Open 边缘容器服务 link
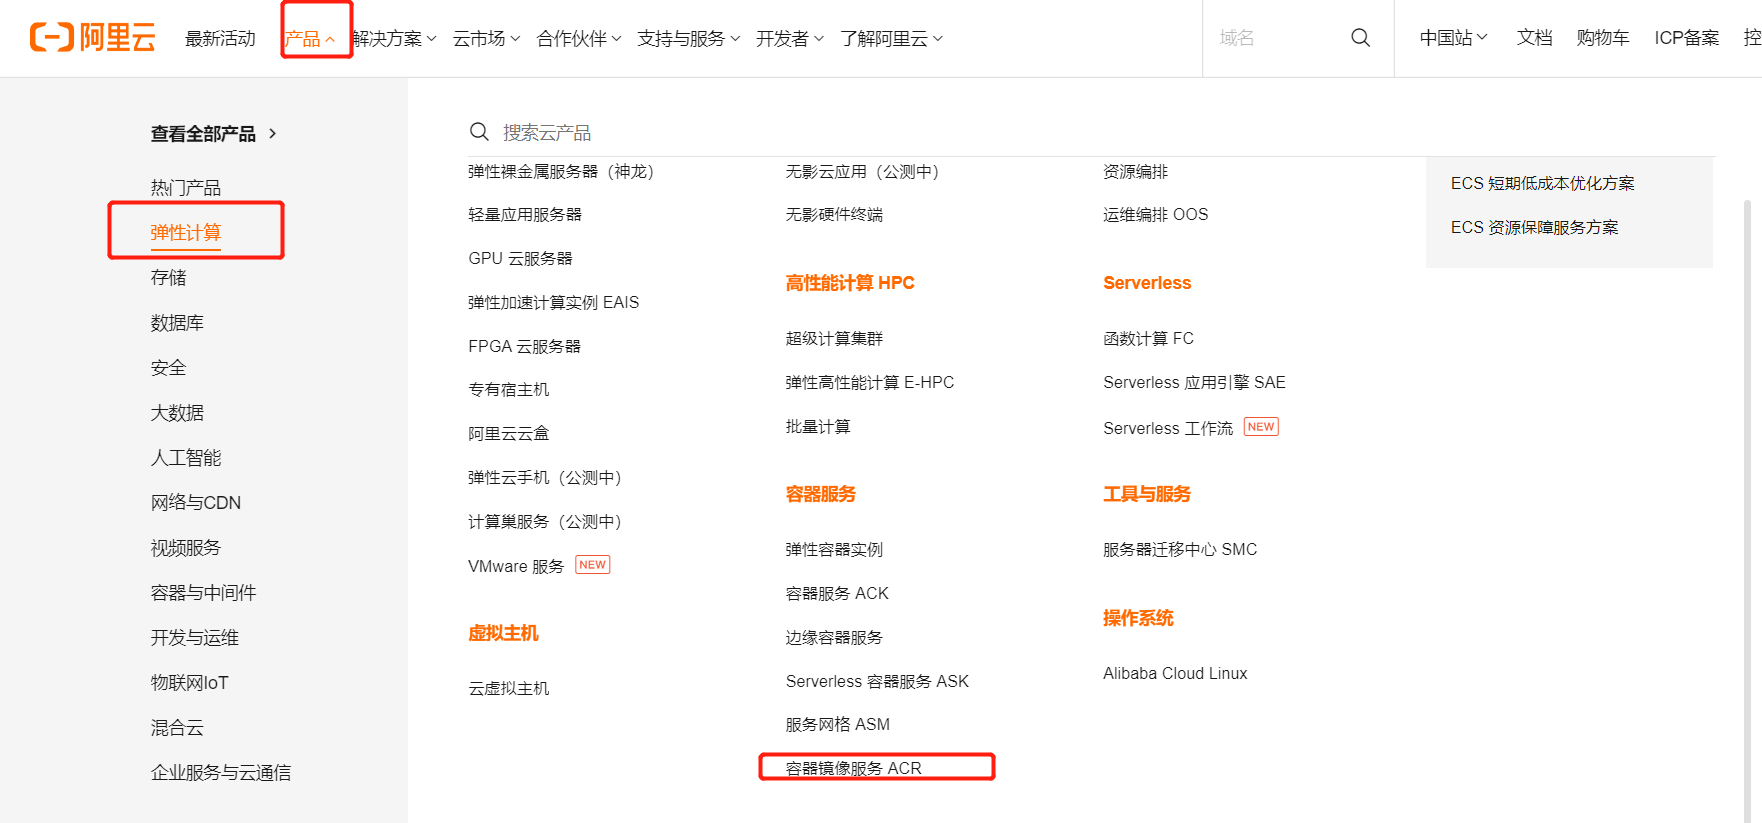Viewport: 1762px width, 823px height. pyautogui.click(x=834, y=637)
